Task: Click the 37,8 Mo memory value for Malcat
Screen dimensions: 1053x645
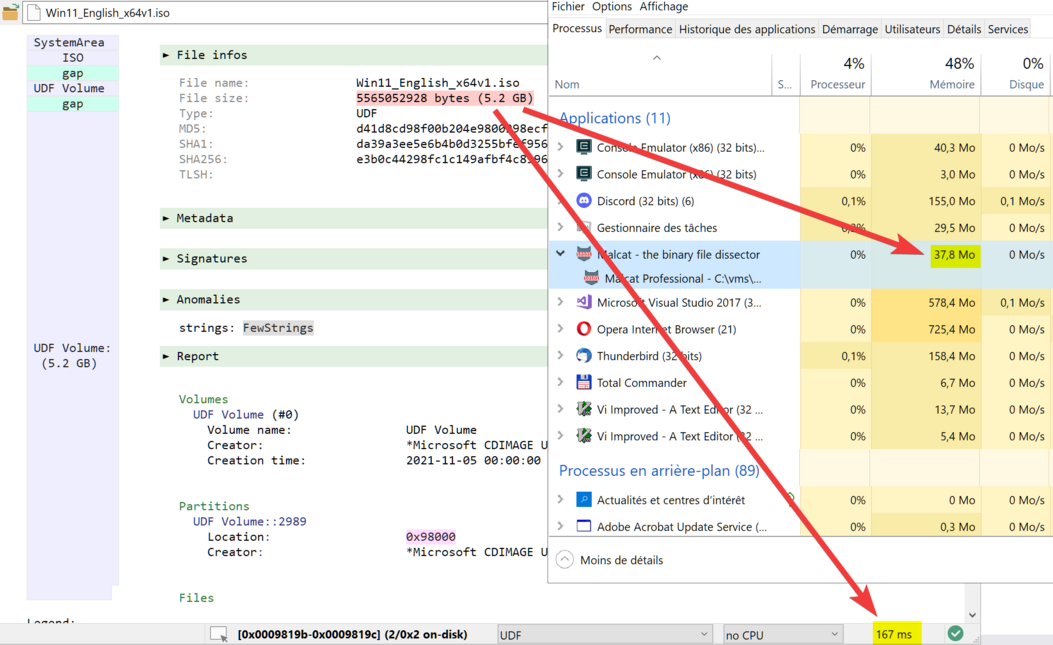Action: point(954,255)
